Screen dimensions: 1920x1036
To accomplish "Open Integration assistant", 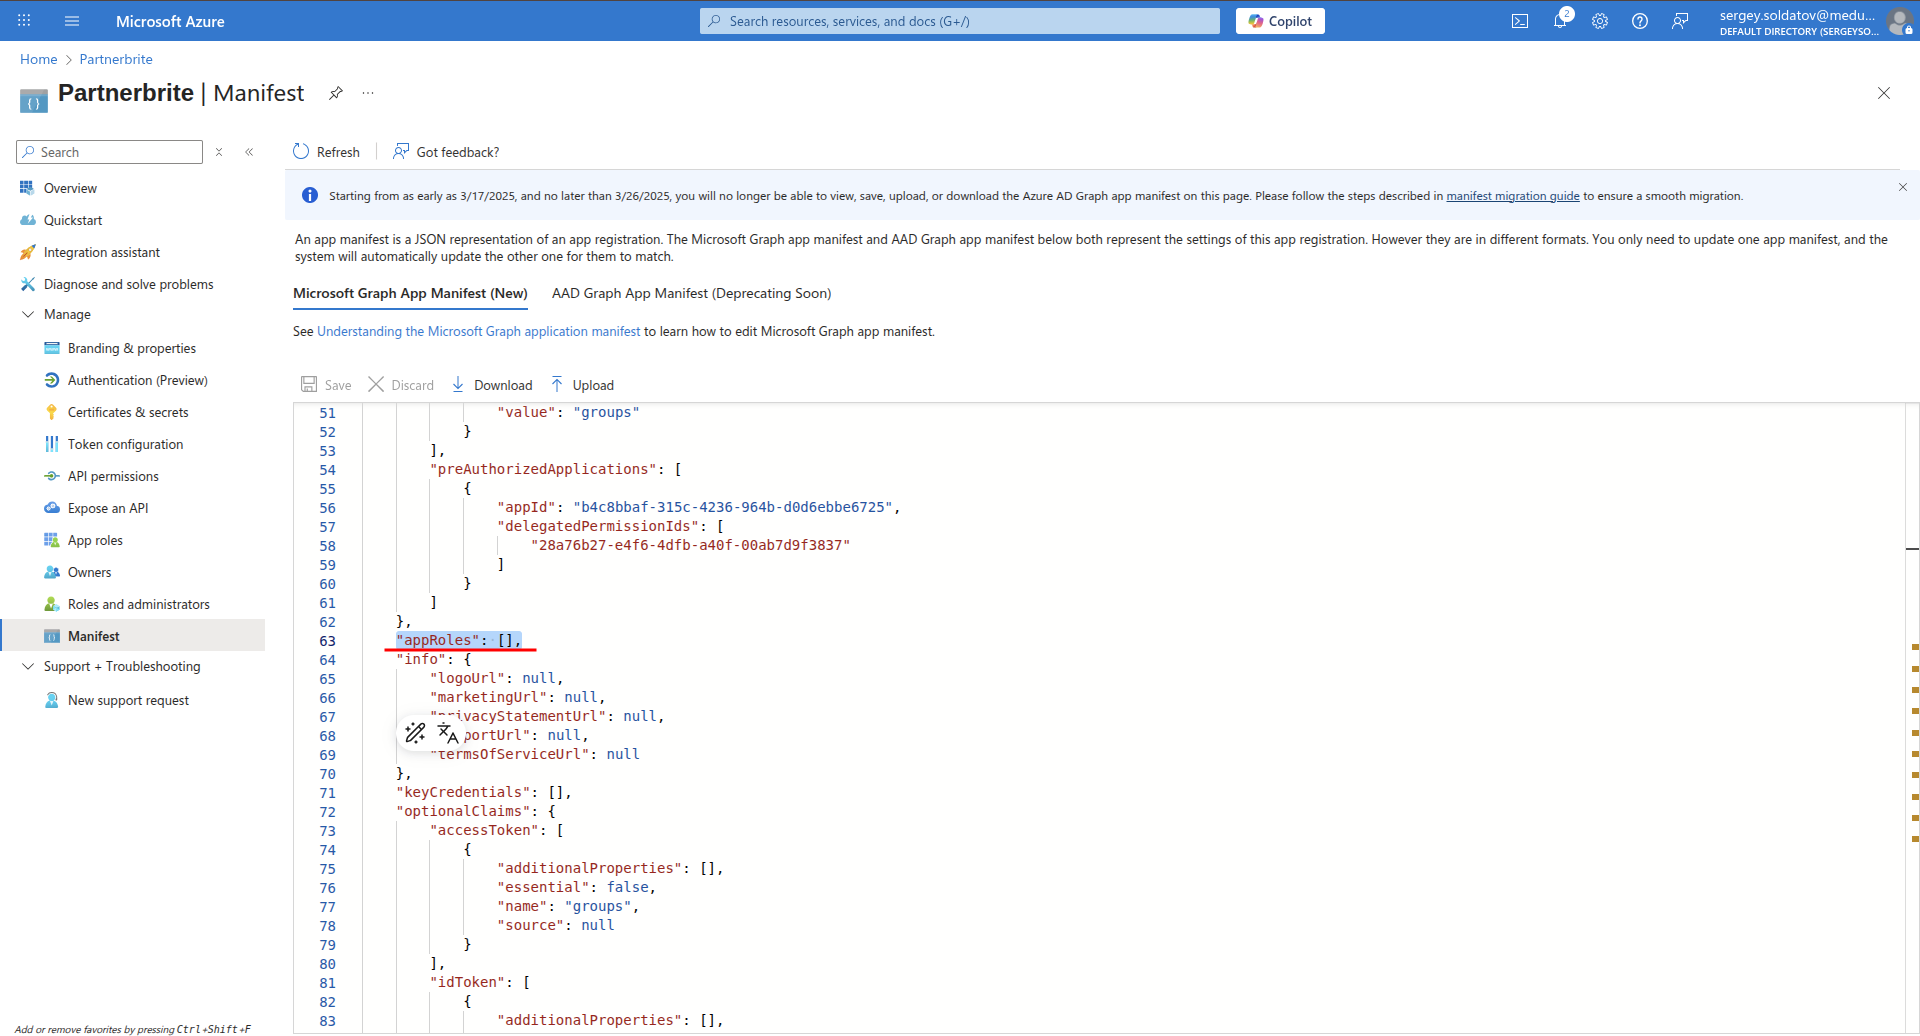I will [102, 252].
